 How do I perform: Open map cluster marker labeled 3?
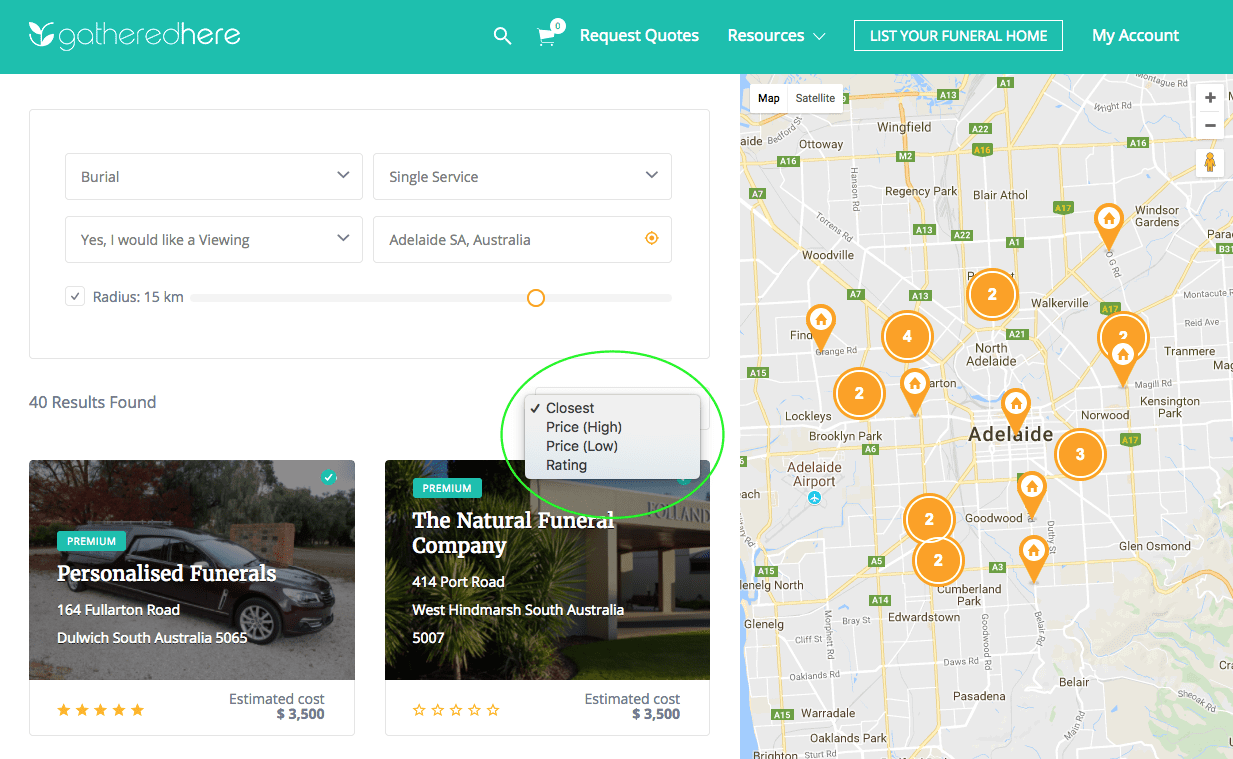click(1080, 454)
